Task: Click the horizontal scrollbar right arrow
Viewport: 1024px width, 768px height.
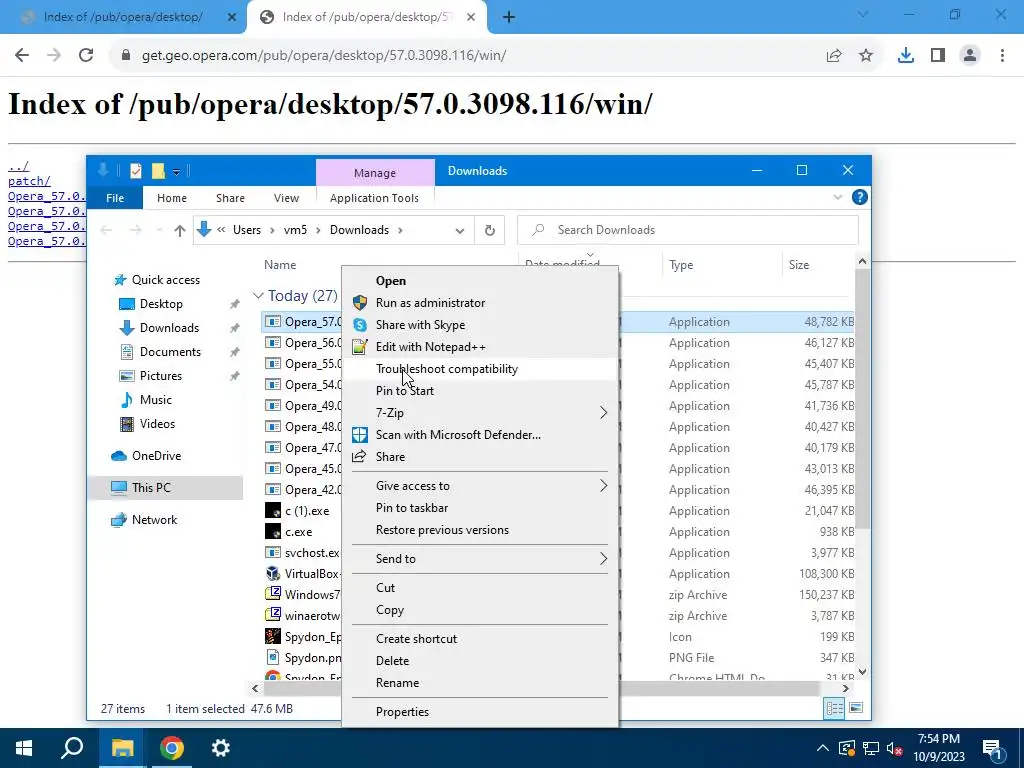Action: pyautogui.click(x=846, y=688)
